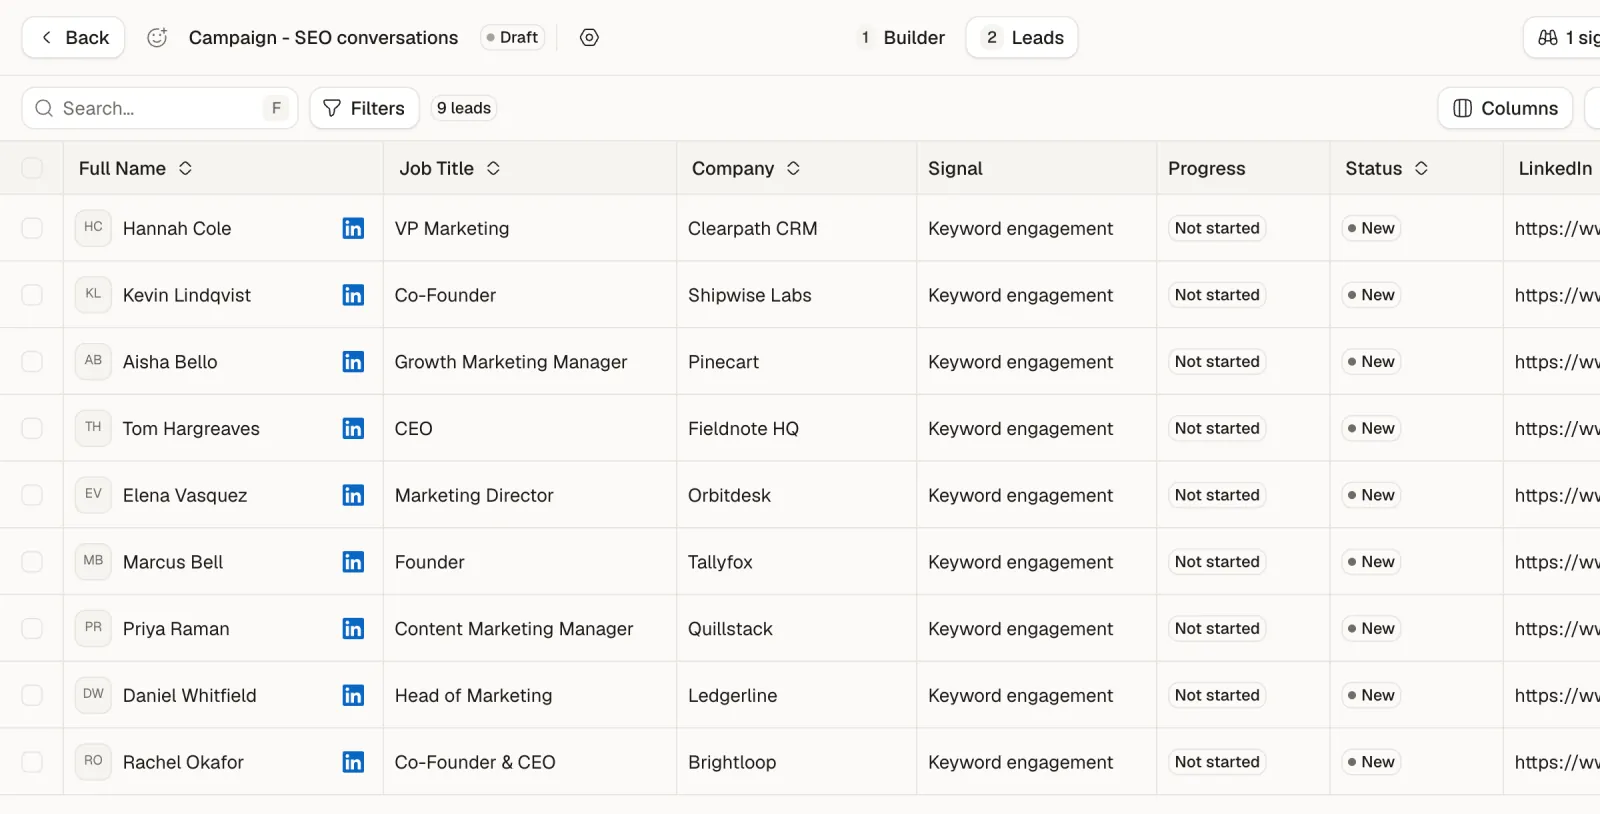This screenshot has width=1600, height=814.
Task: Click the Draft status badge
Action: point(513,37)
